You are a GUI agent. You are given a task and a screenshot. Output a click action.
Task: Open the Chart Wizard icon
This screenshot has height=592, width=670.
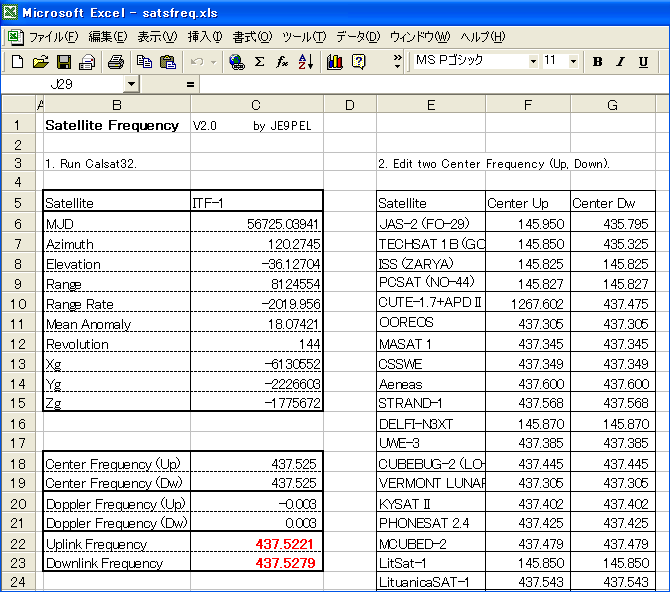pyautogui.click(x=335, y=62)
